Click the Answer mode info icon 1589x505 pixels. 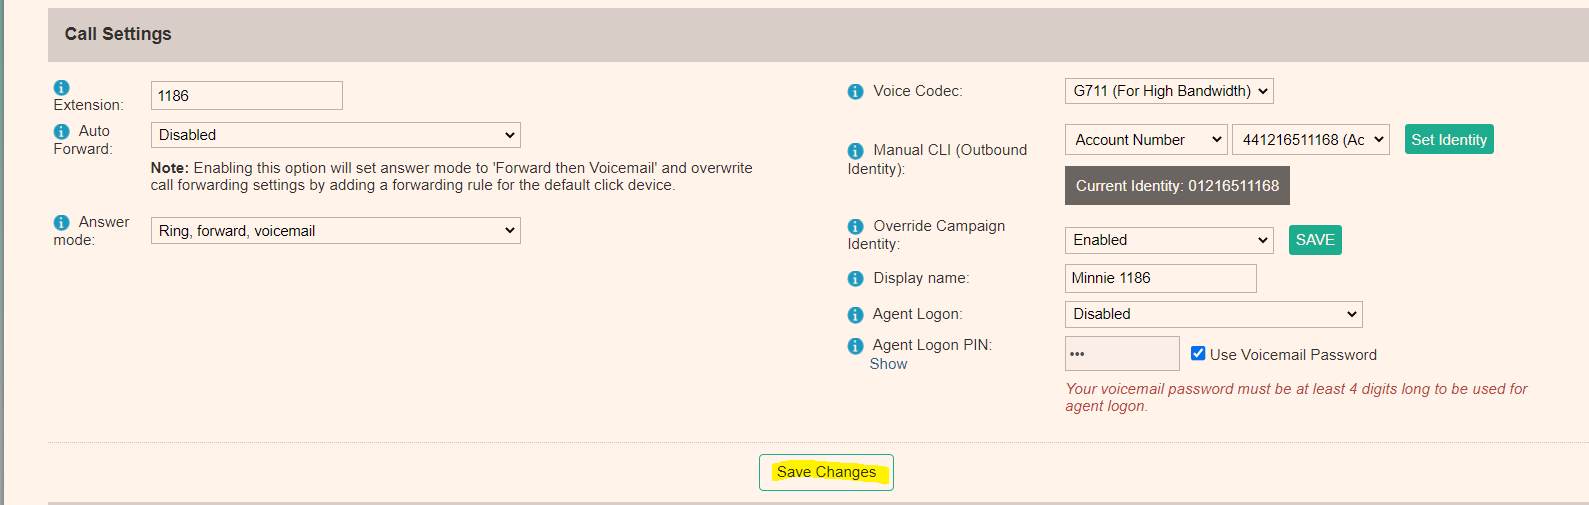61,223
